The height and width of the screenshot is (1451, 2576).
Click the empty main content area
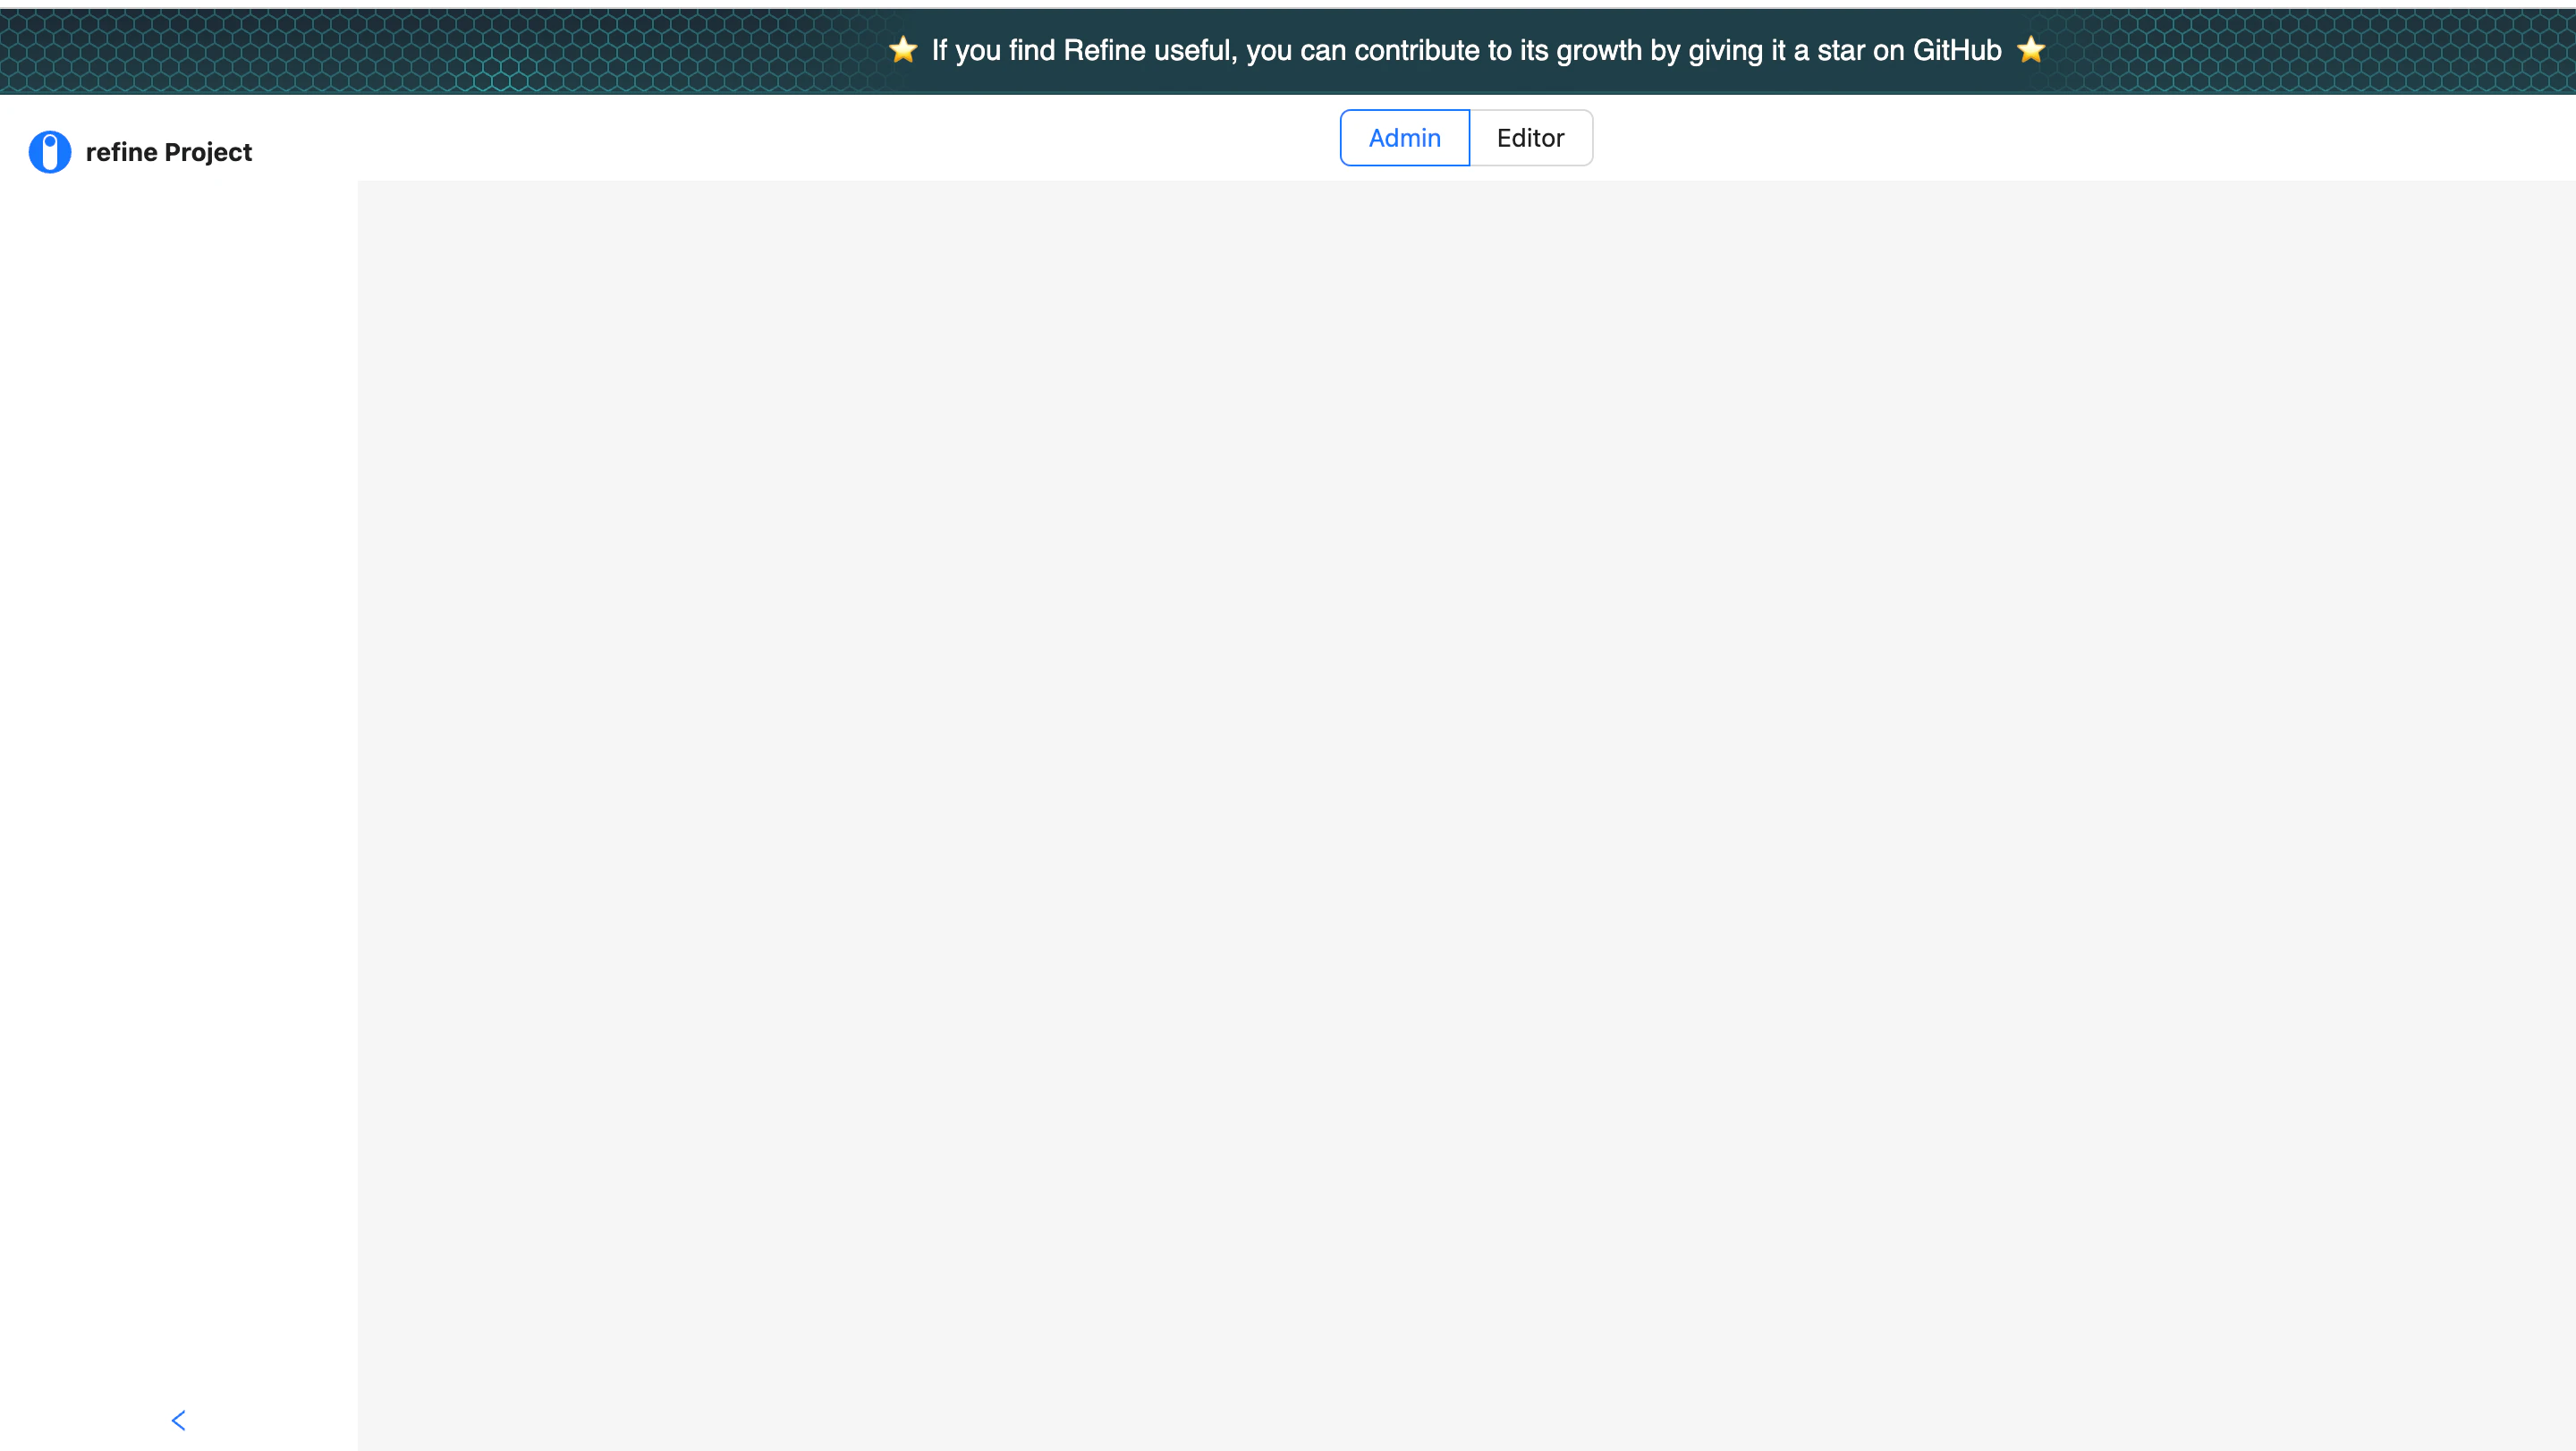pos(1466,800)
